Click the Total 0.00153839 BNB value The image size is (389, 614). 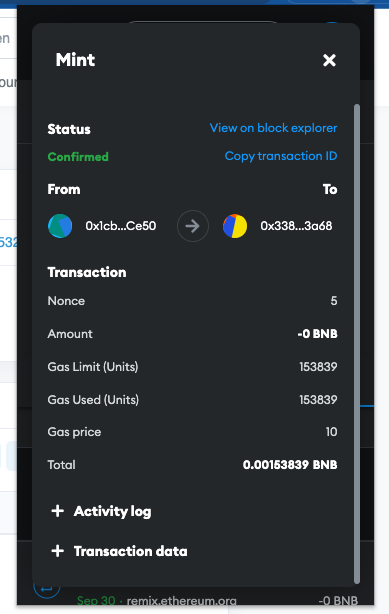click(x=290, y=465)
